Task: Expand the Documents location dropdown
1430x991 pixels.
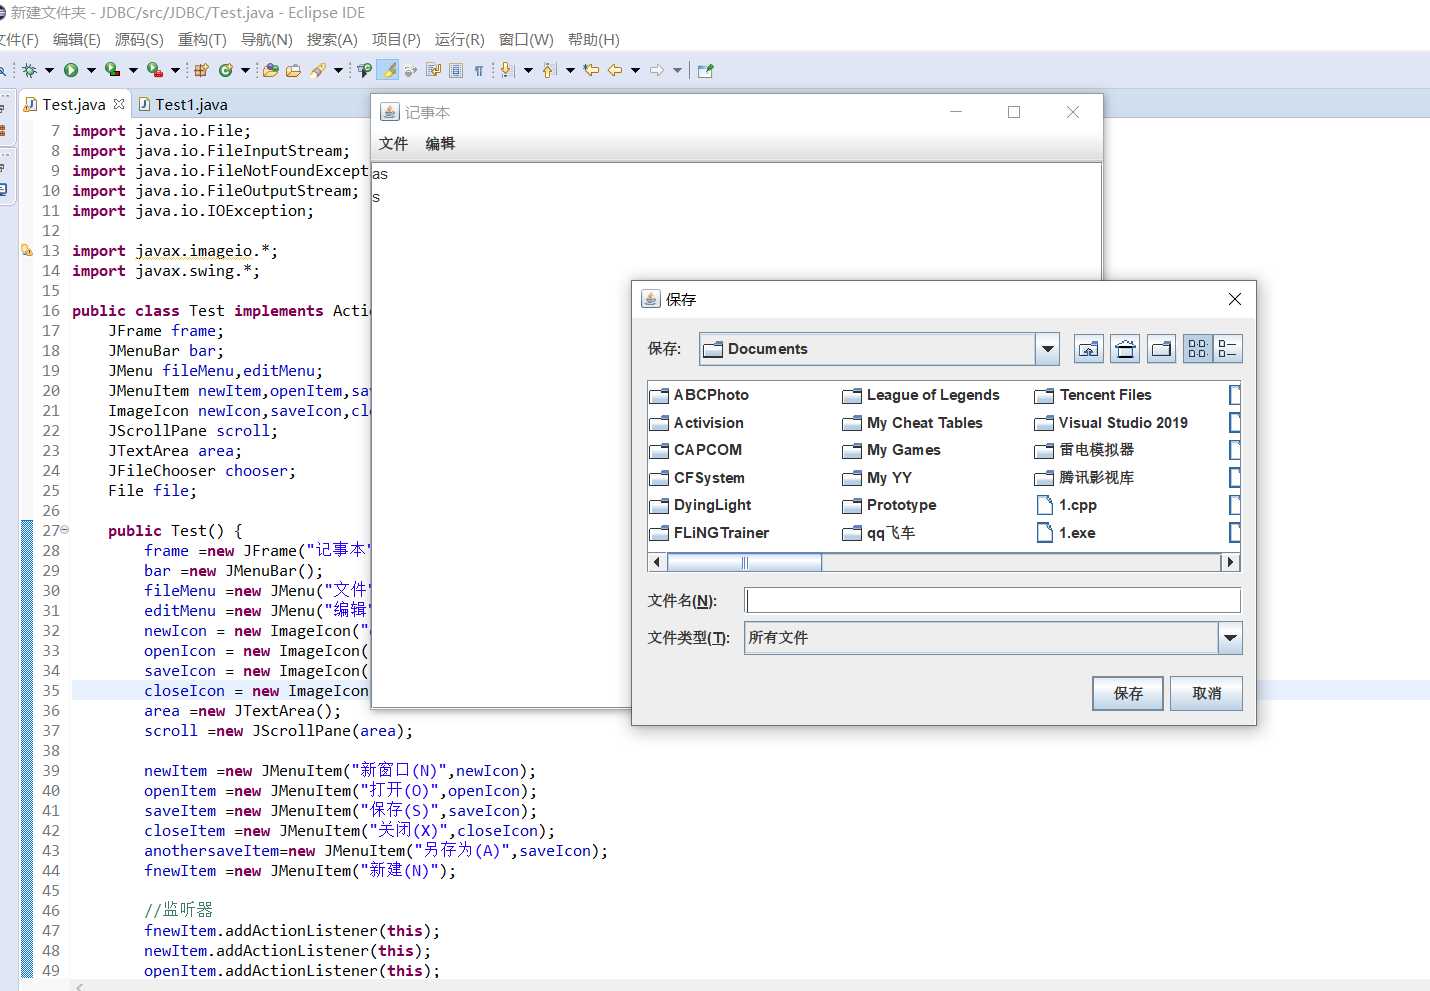Action: pos(1047,349)
